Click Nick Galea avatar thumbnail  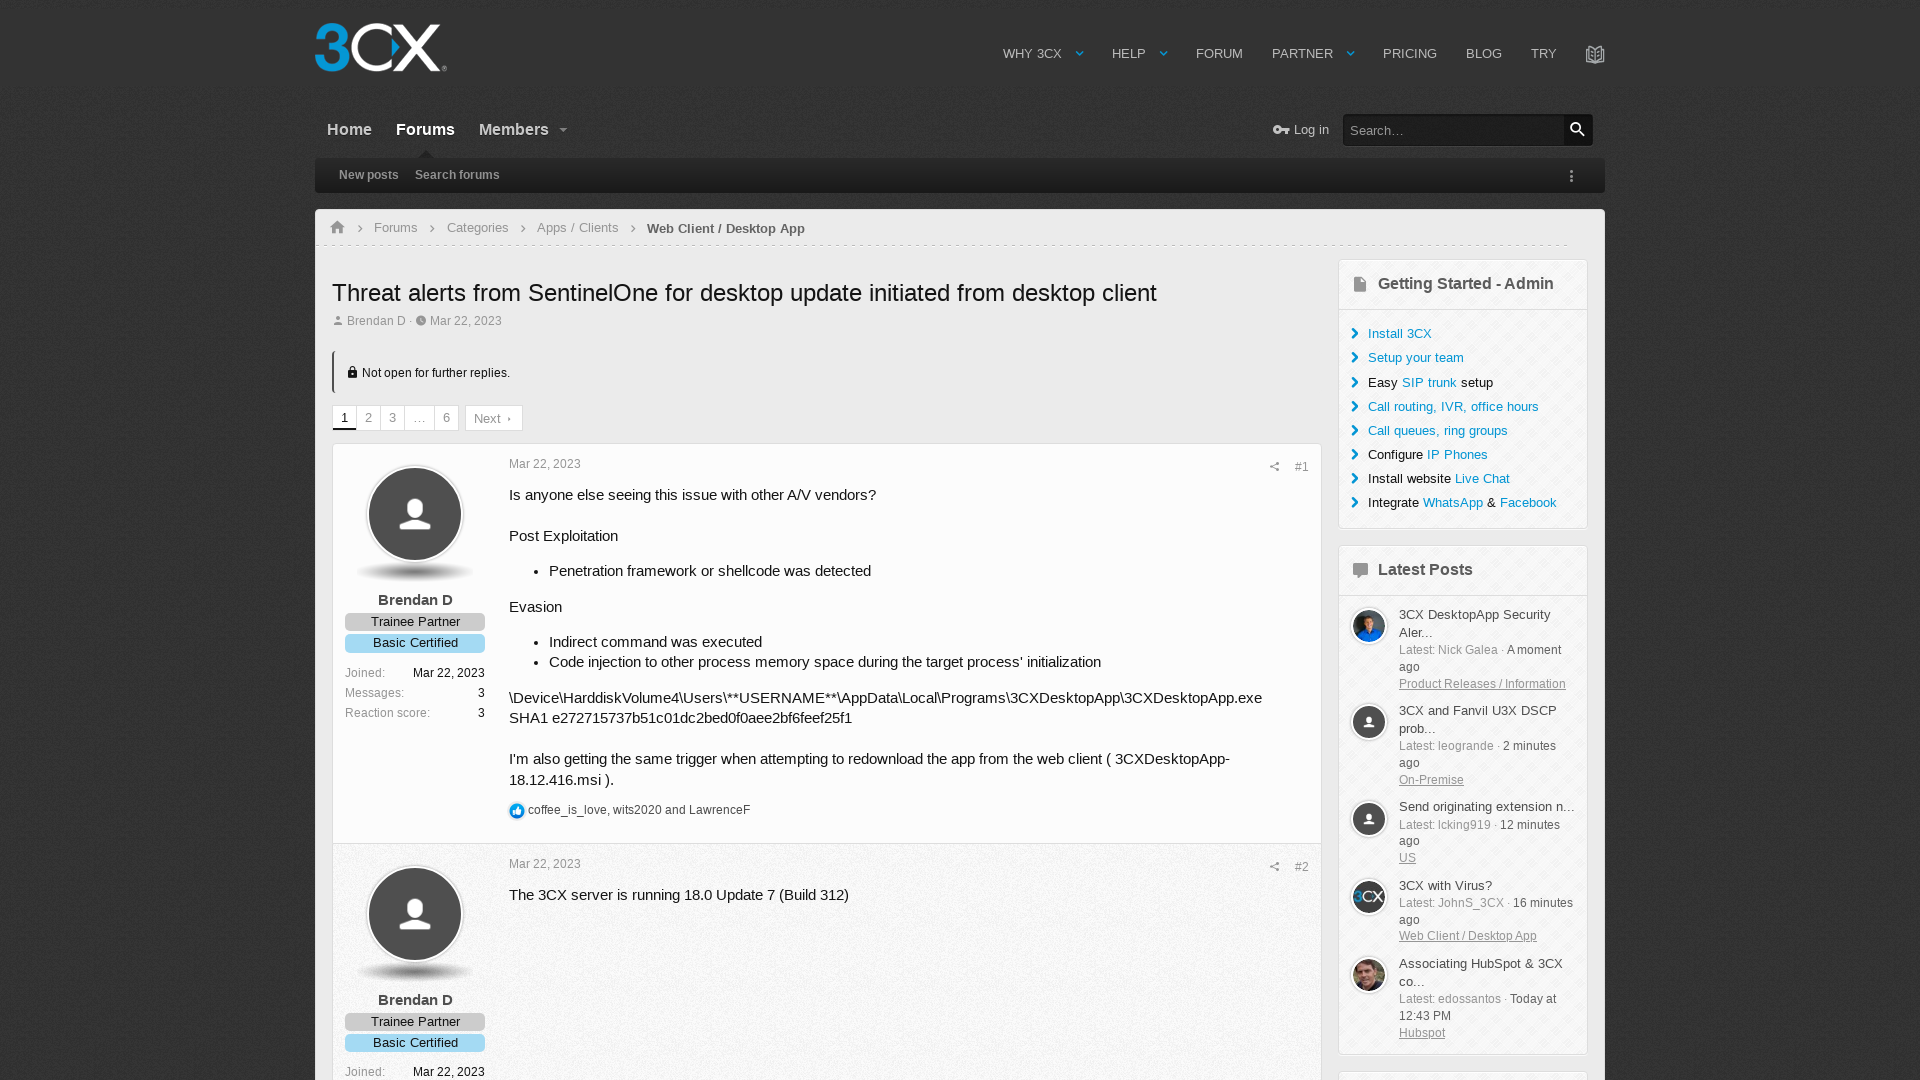pos(1367,626)
